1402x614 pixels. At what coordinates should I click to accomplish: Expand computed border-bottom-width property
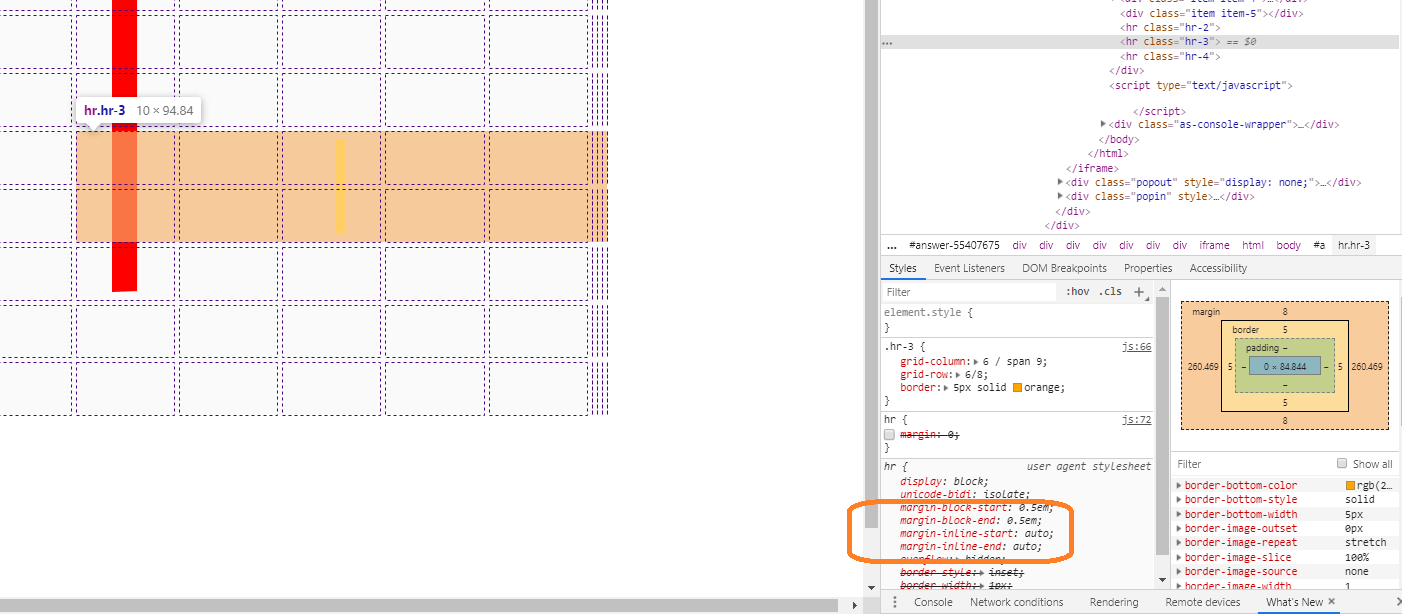coord(1180,514)
